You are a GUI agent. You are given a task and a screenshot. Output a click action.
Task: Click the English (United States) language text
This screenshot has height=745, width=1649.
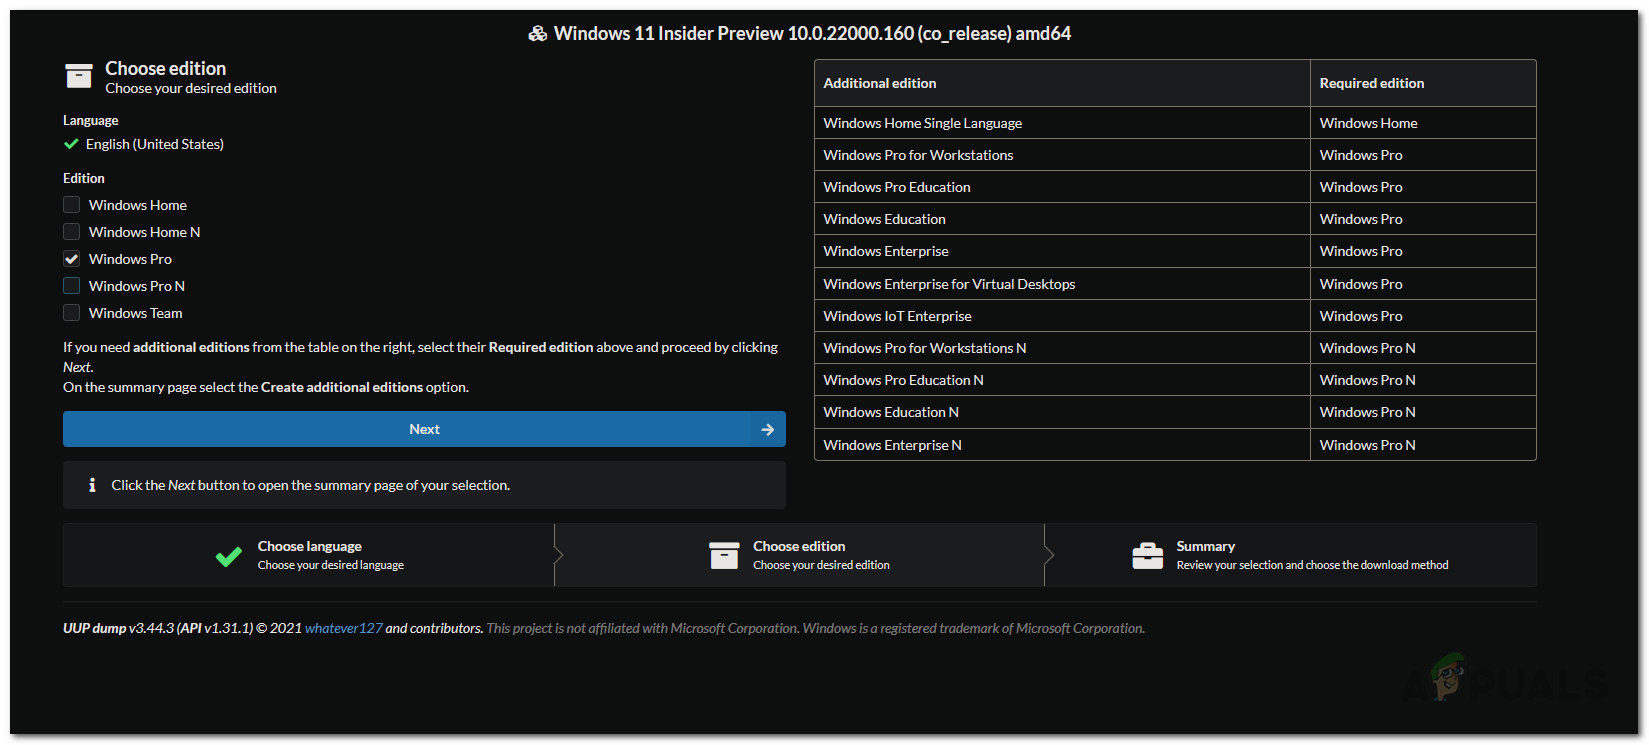pos(155,144)
